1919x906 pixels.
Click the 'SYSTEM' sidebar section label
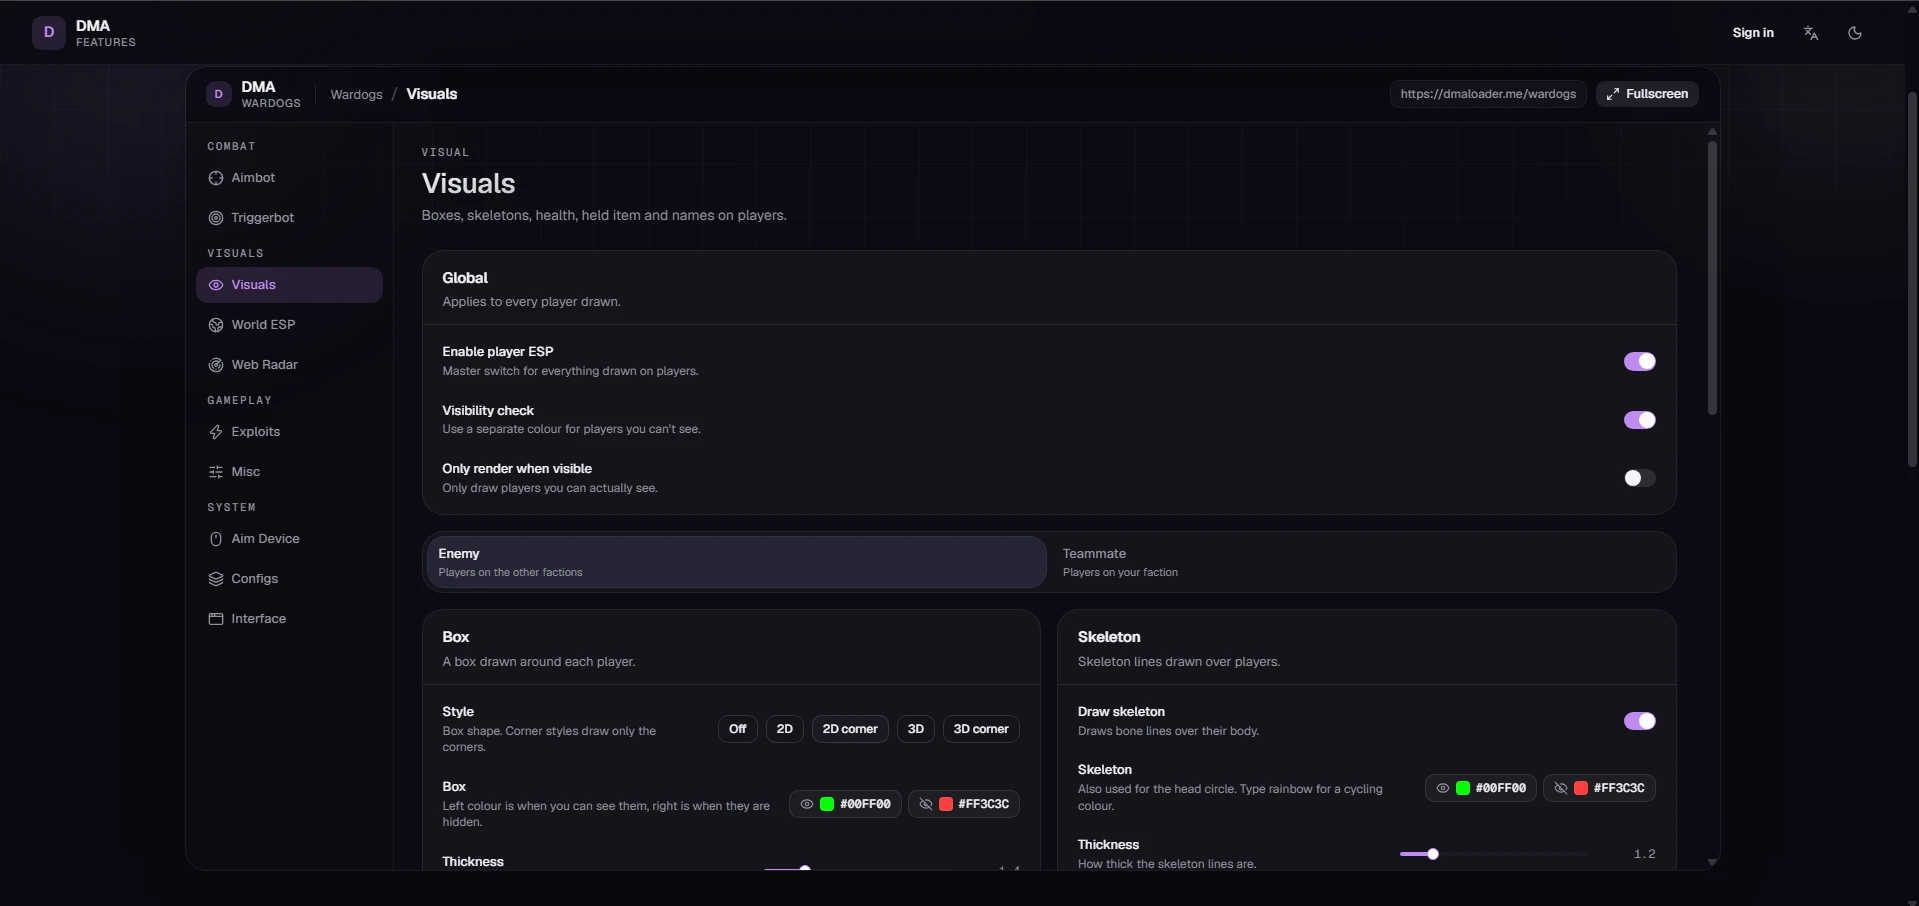[x=232, y=508]
